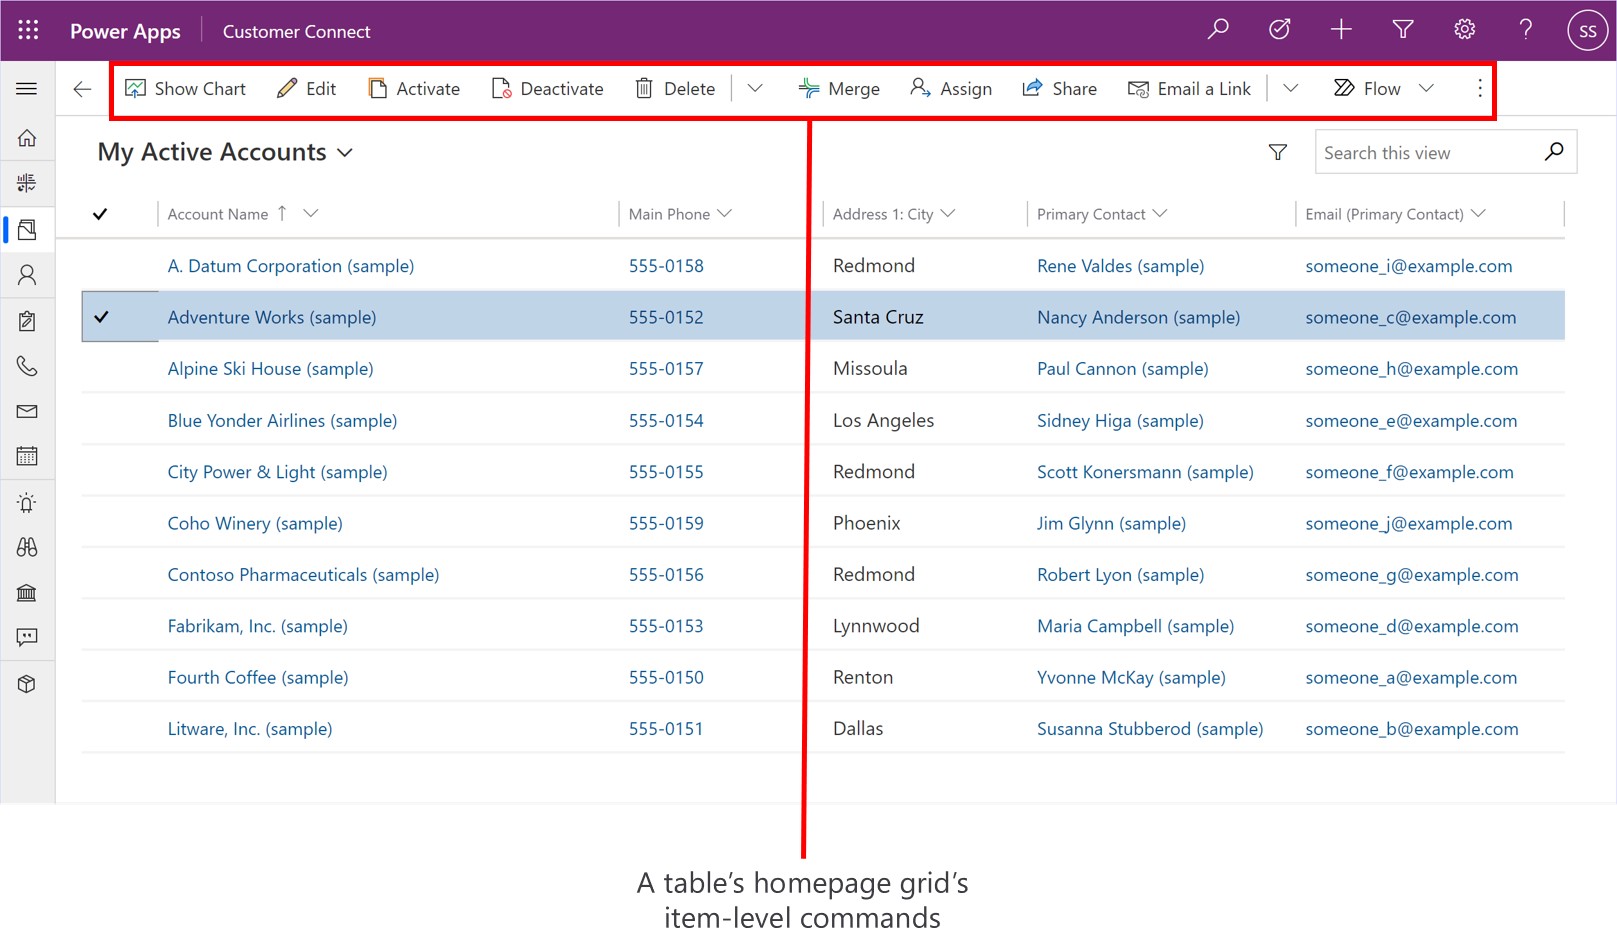
Task: Deselect the Adventure Works row checkbox
Action: click(x=101, y=317)
